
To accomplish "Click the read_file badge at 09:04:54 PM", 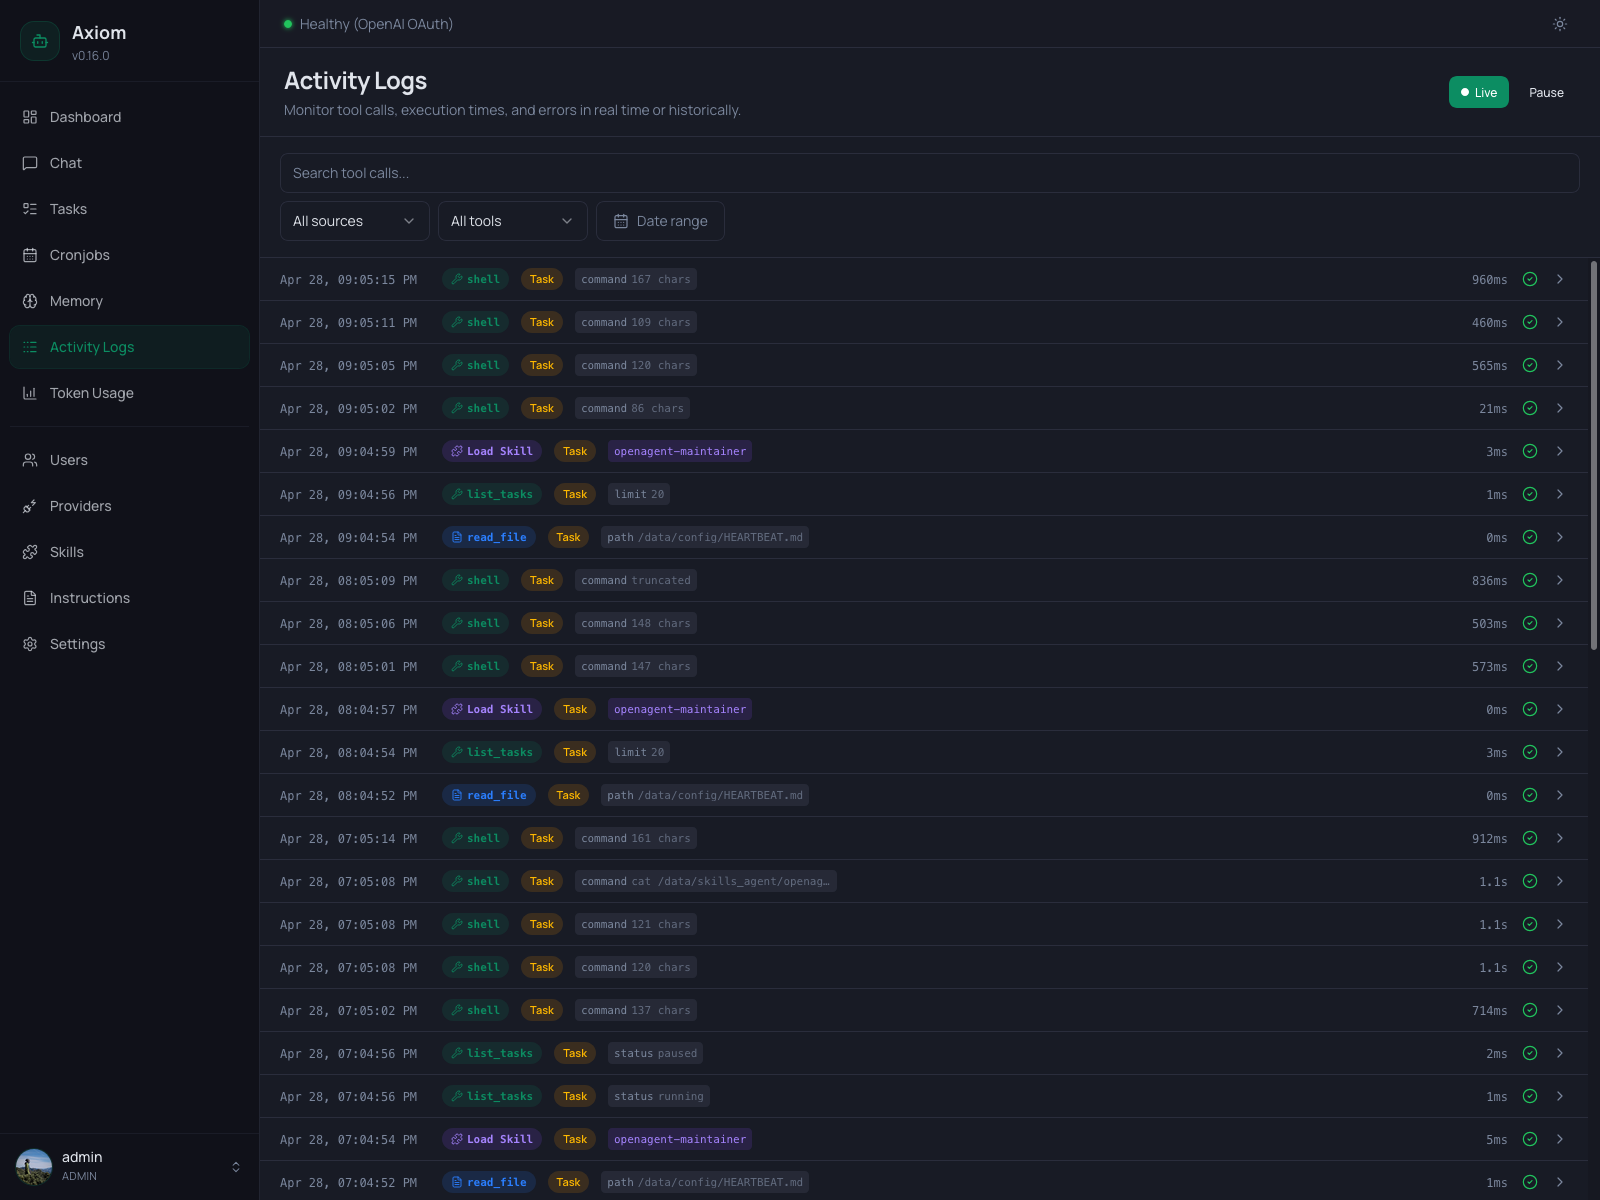I will 489,537.
